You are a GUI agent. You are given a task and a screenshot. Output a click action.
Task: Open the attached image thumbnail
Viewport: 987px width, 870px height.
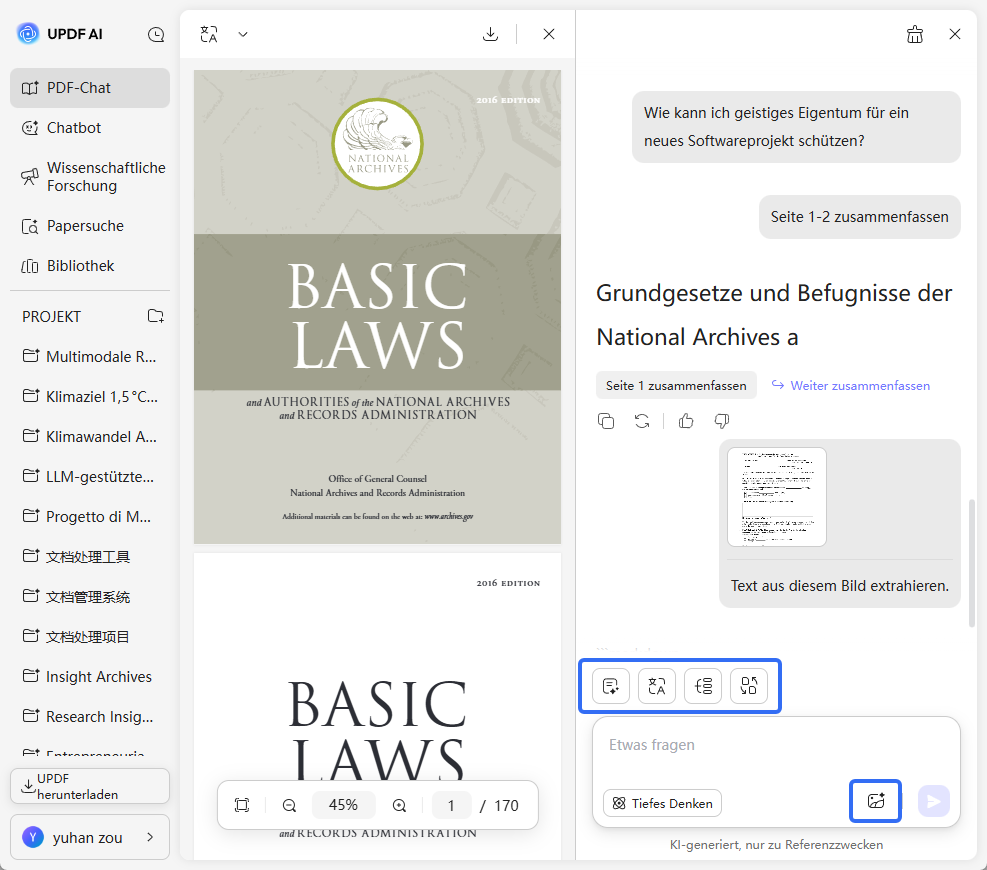[x=777, y=497]
